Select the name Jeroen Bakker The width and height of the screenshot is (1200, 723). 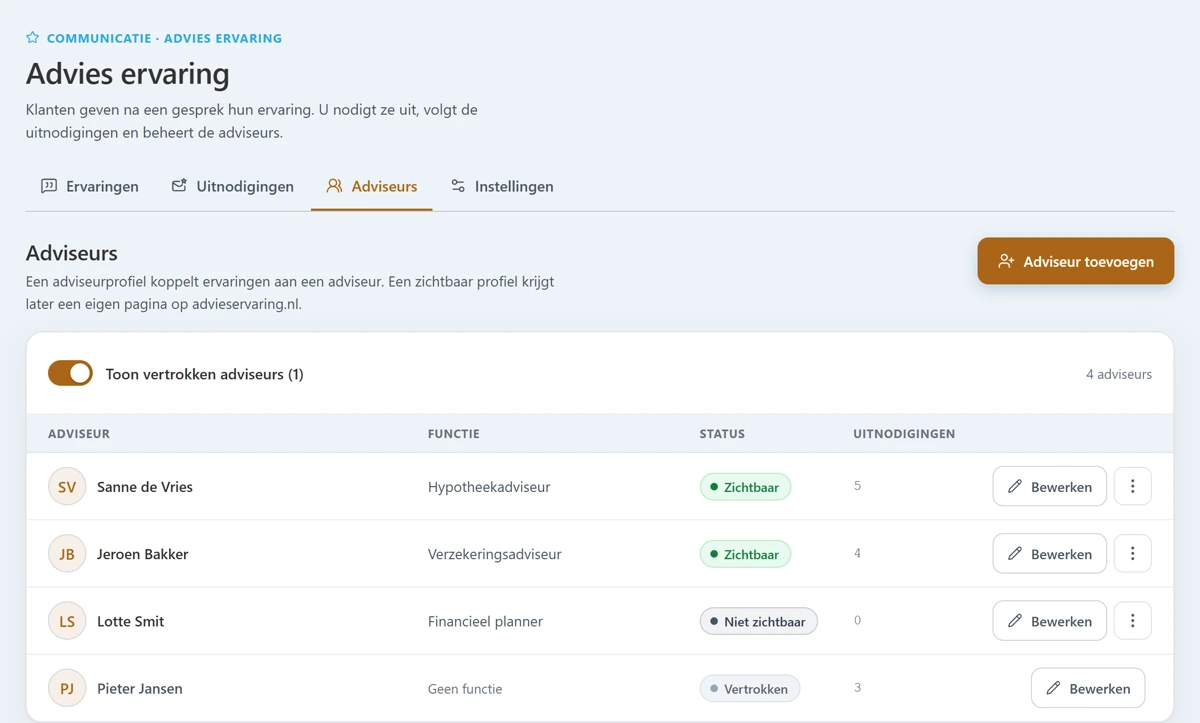tap(143, 554)
